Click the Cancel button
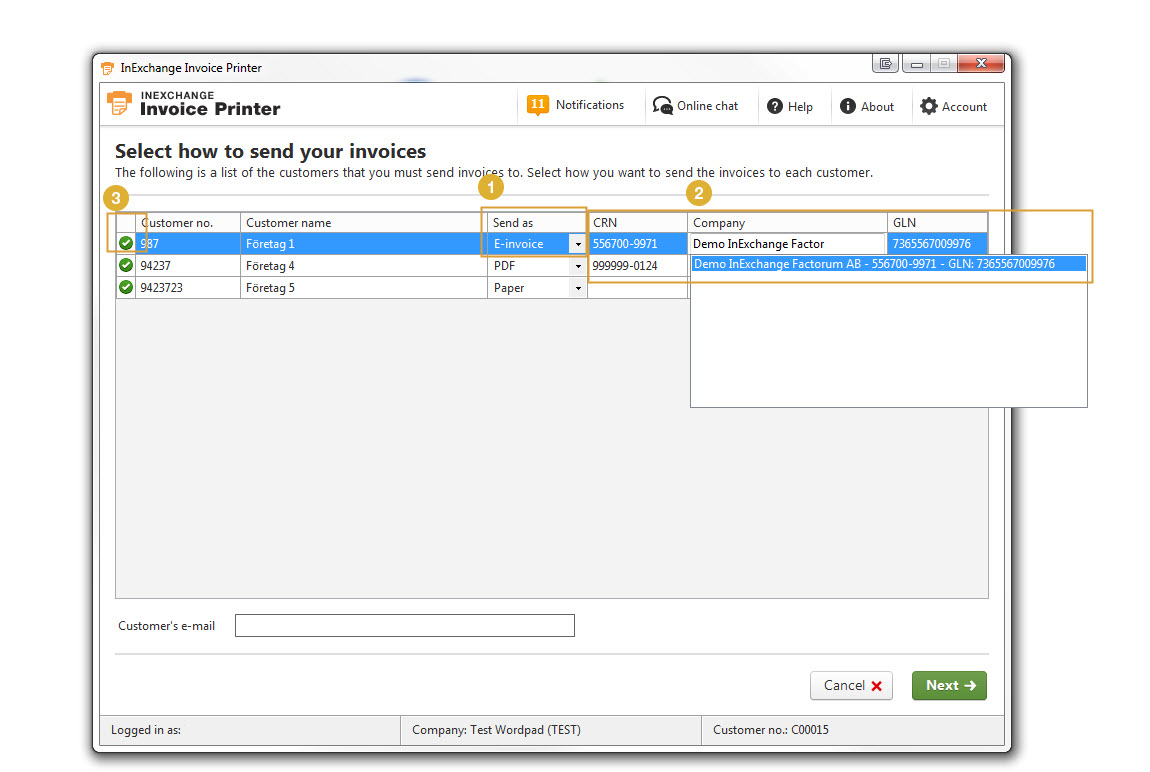The width and height of the screenshot is (1150, 772). coord(851,685)
